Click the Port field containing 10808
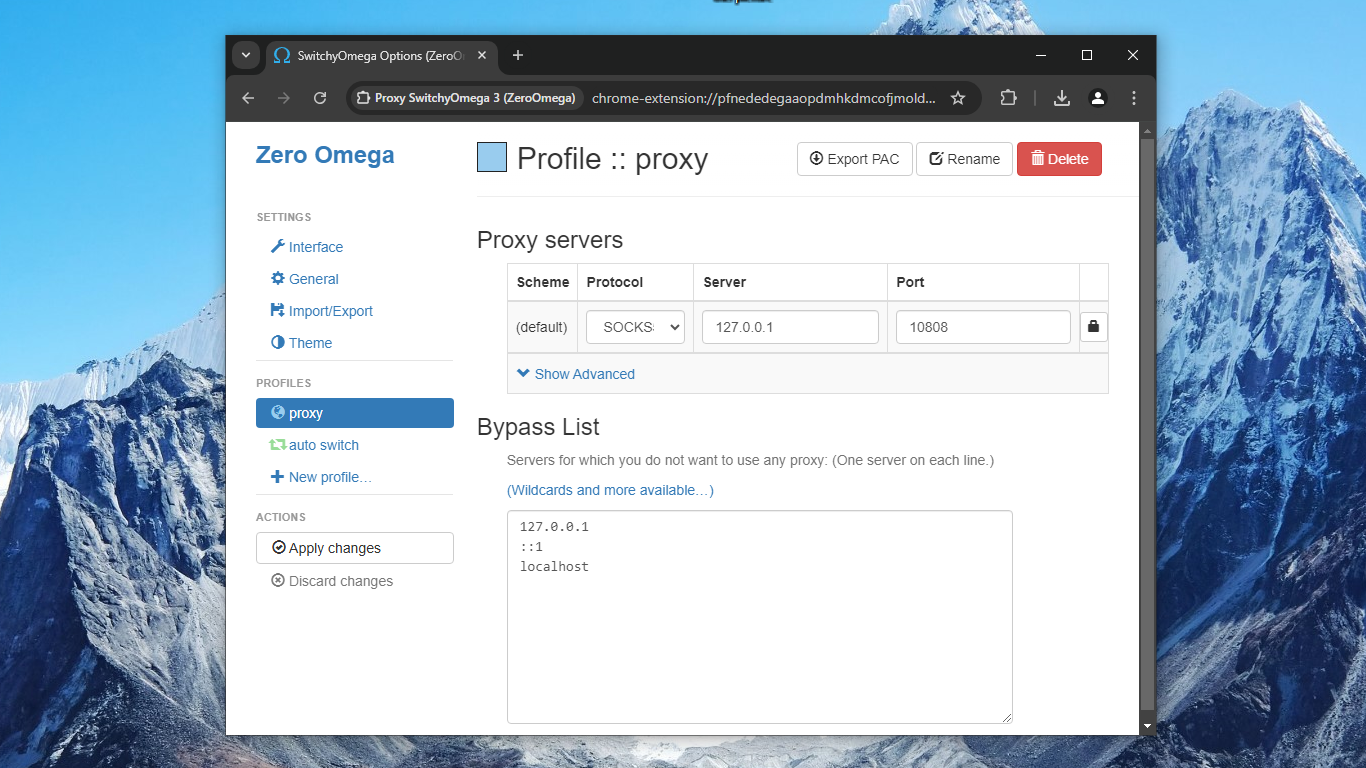This screenshot has width=1366, height=768. coord(983,327)
